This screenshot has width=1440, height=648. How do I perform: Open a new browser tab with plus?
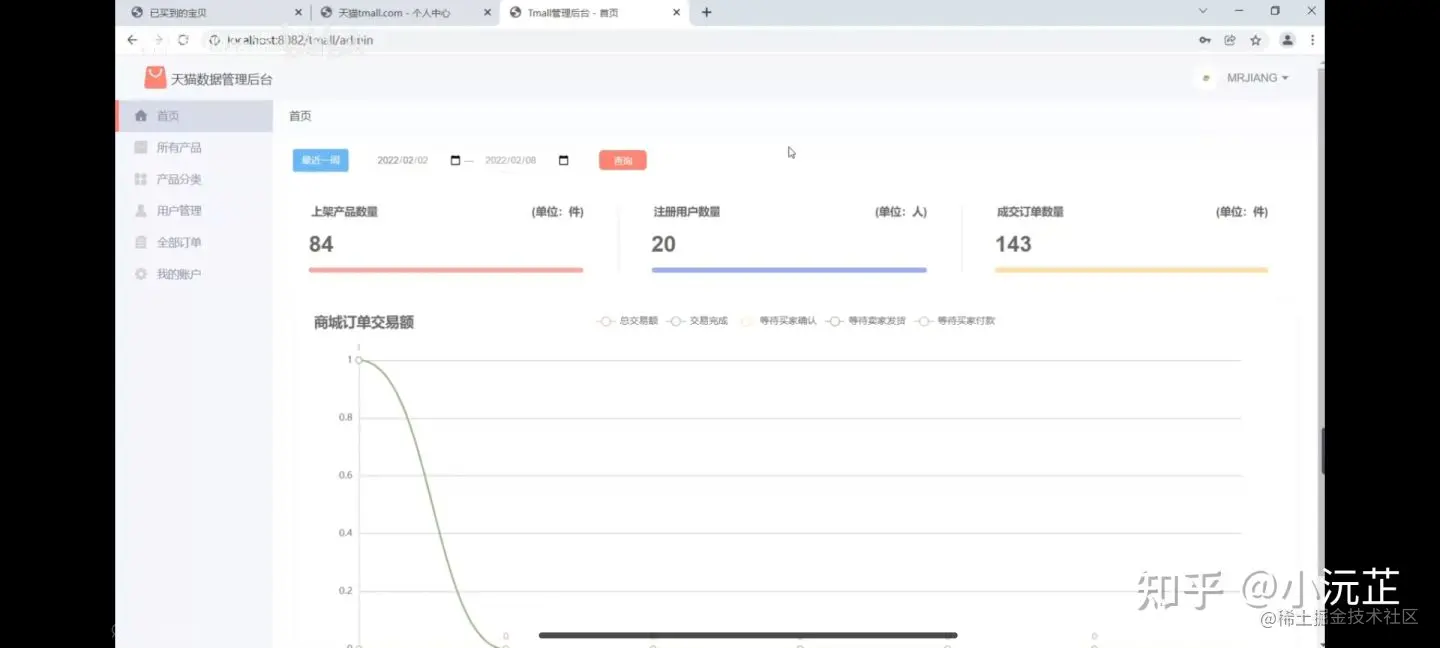[707, 12]
